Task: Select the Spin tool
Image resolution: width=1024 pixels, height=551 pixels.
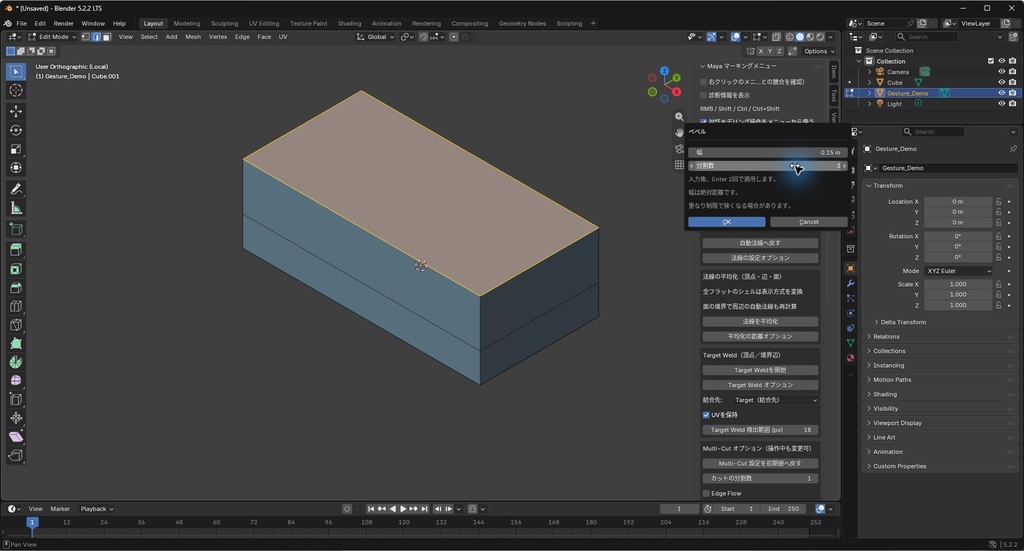Action: [16, 362]
